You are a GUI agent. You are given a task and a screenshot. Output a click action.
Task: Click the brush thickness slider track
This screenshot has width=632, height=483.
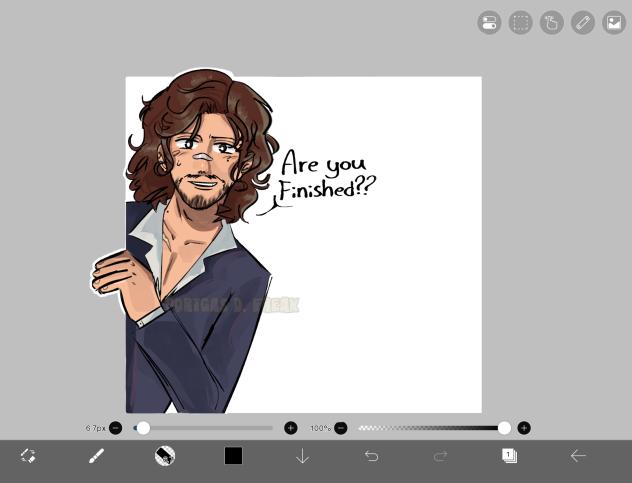210,428
